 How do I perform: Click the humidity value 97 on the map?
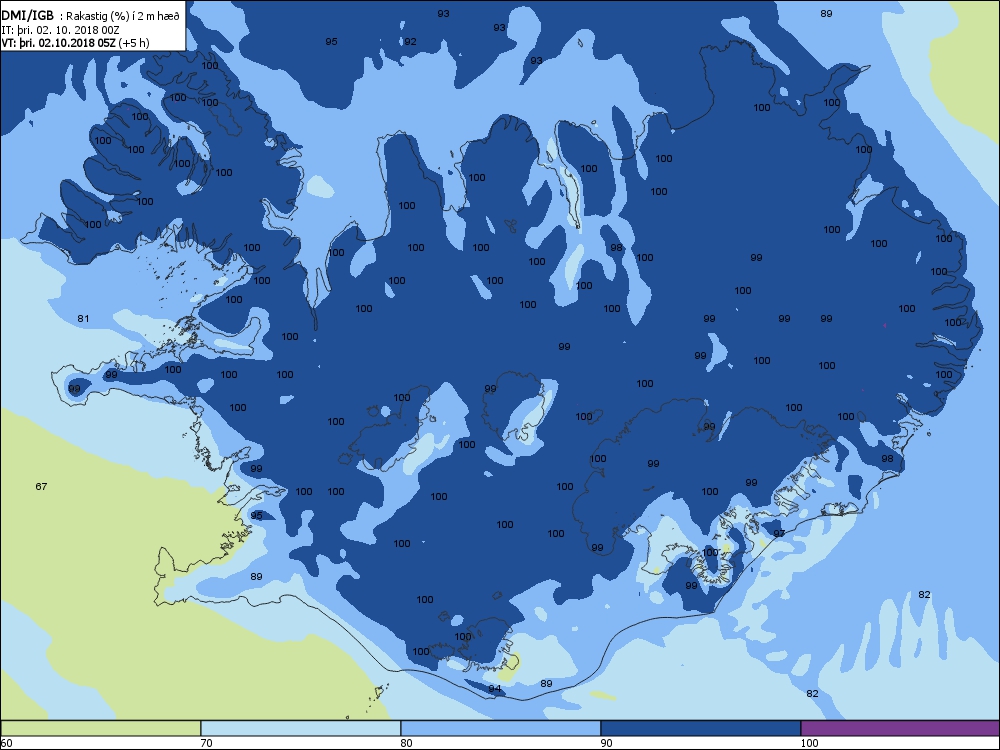(779, 534)
